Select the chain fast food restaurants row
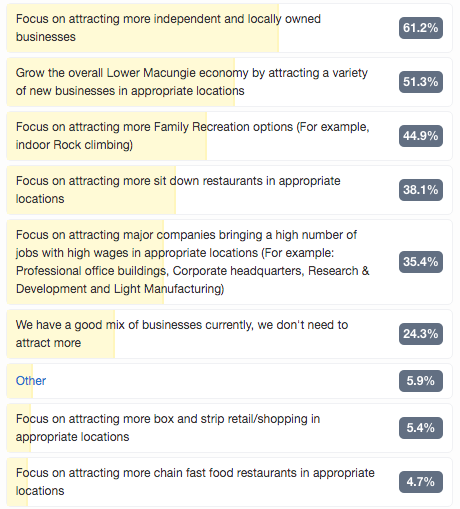 (229, 482)
